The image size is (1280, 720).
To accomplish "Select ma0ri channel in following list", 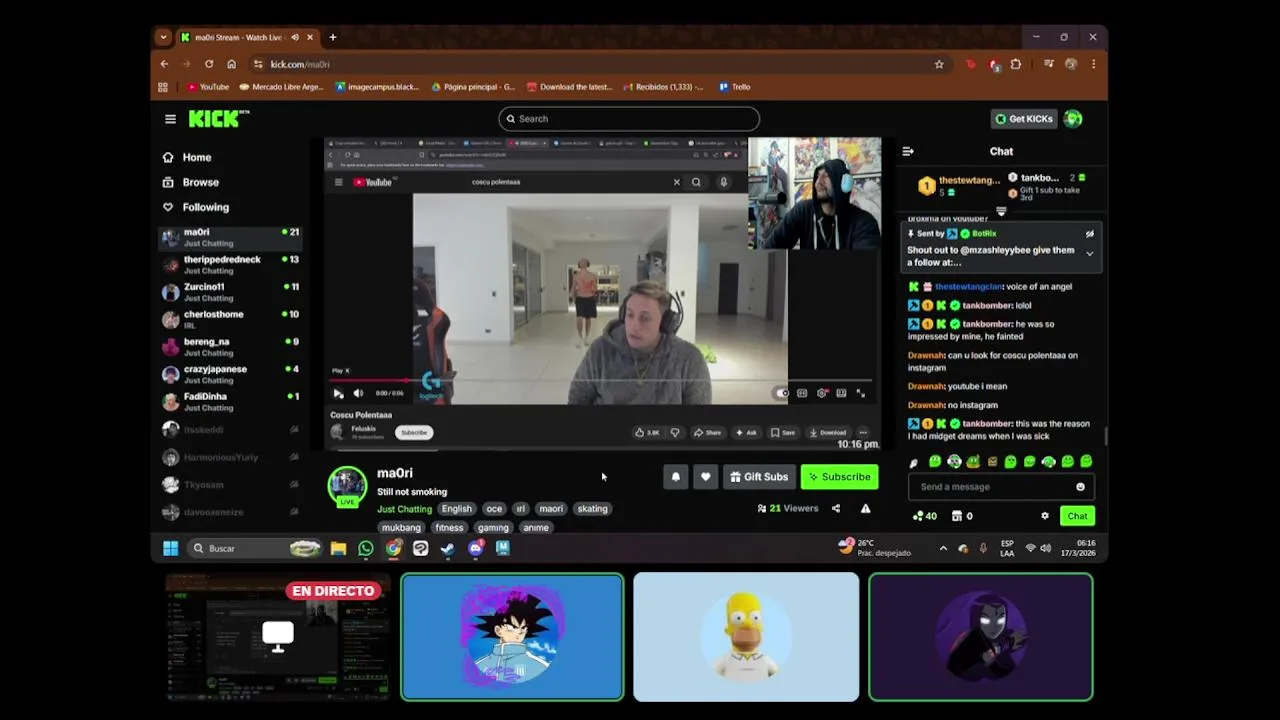I will coord(230,237).
